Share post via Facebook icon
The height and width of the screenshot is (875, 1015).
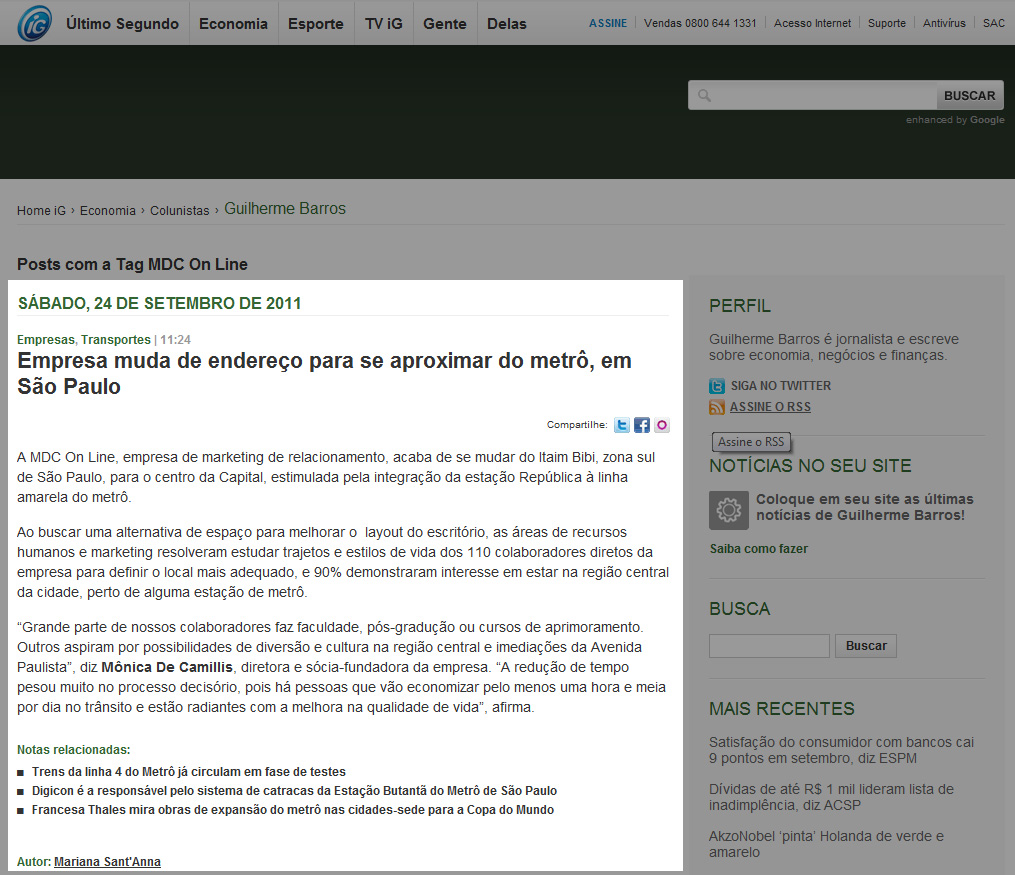point(642,425)
